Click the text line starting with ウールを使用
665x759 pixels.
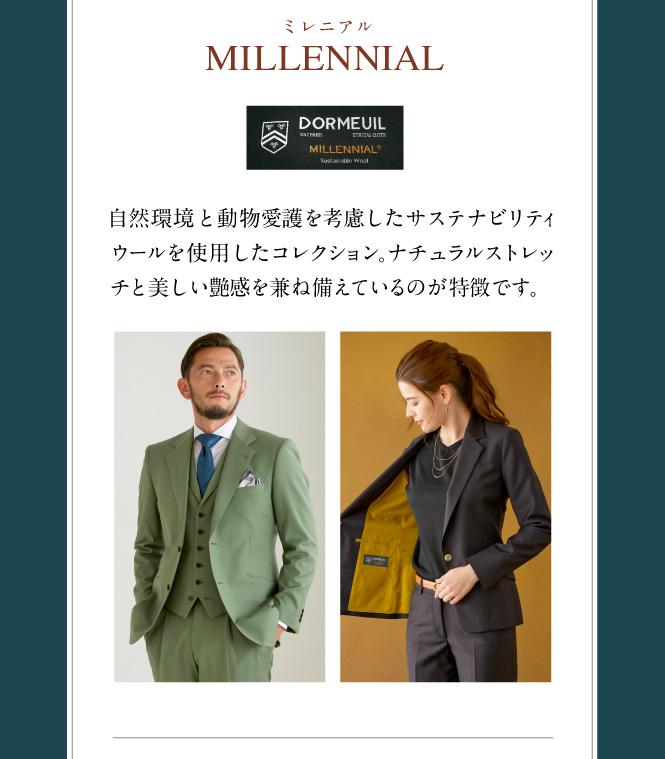(332, 253)
